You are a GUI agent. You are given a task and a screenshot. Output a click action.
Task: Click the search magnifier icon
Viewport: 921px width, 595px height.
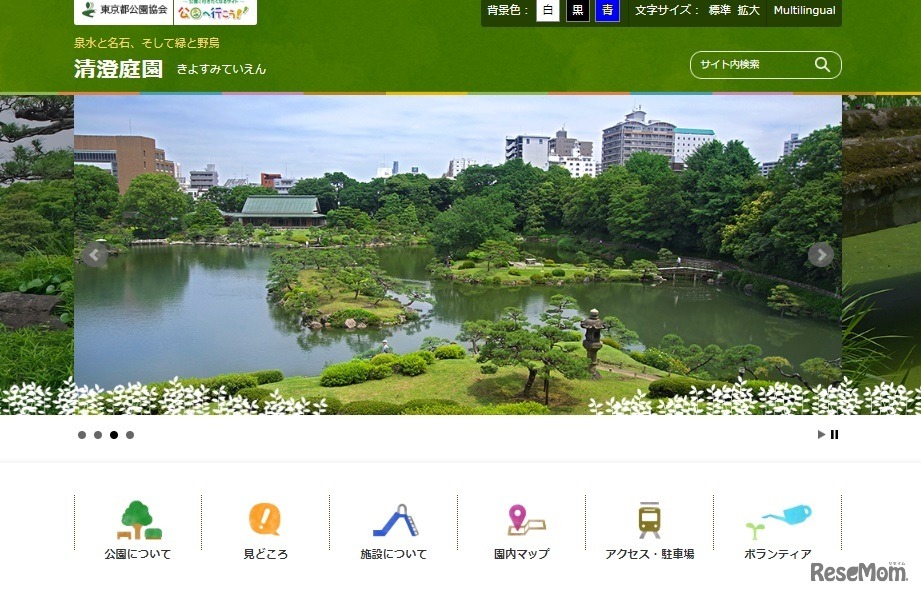tap(822, 65)
